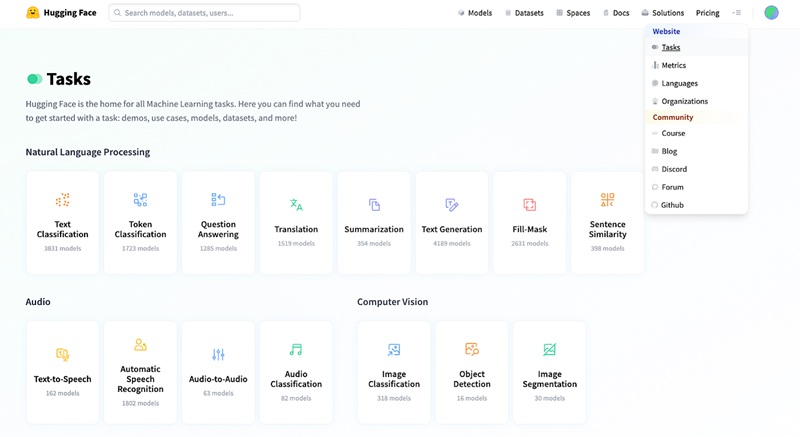The image size is (800, 437).
Task: Click the Text-to-Speech task icon
Action: tap(62, 354)
